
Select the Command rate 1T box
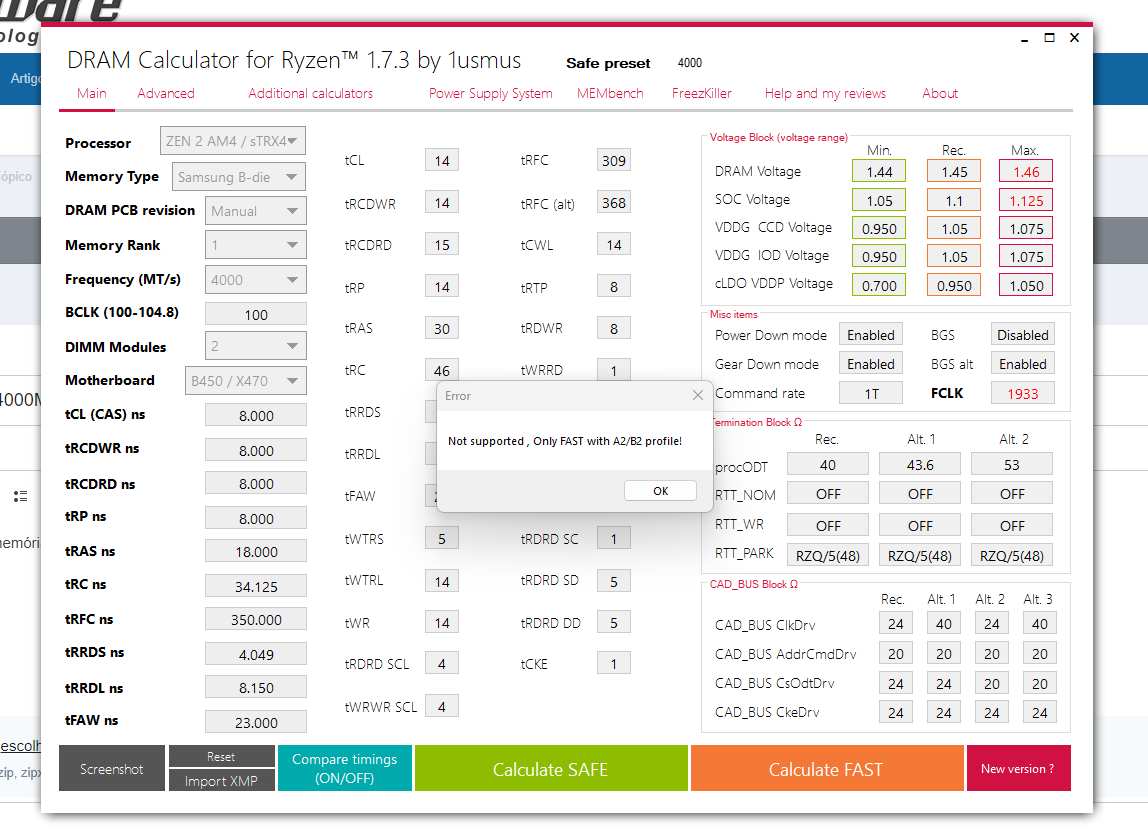click(871, 393)
